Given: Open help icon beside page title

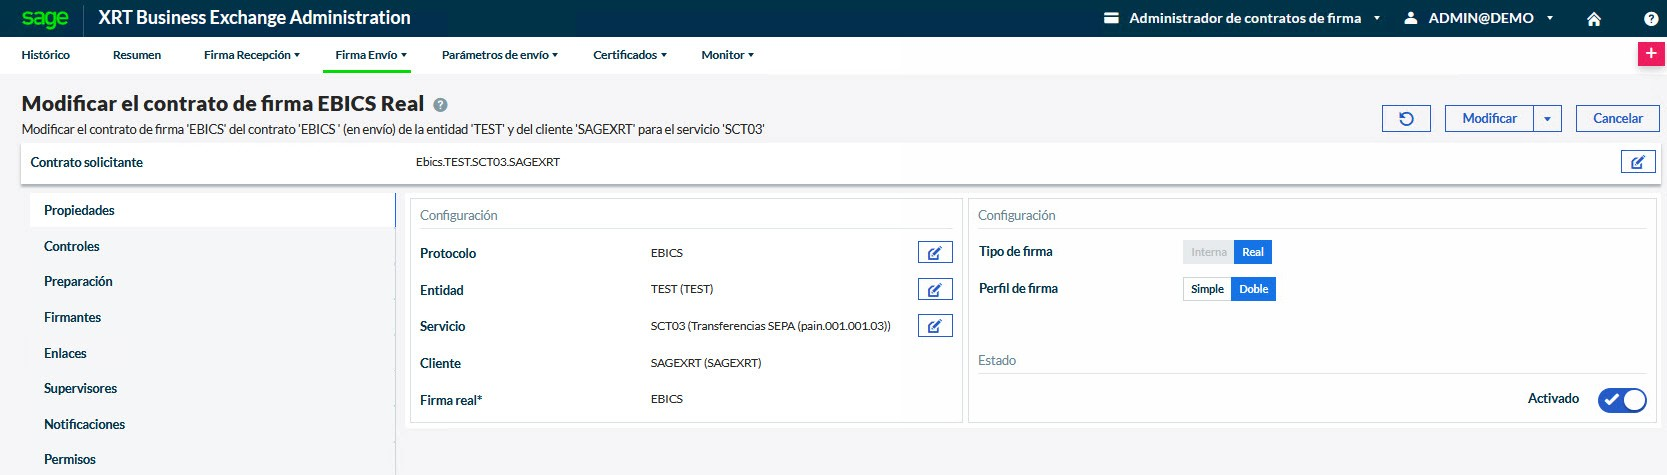Looking at the screenshot, I should (x=440, y=105).
